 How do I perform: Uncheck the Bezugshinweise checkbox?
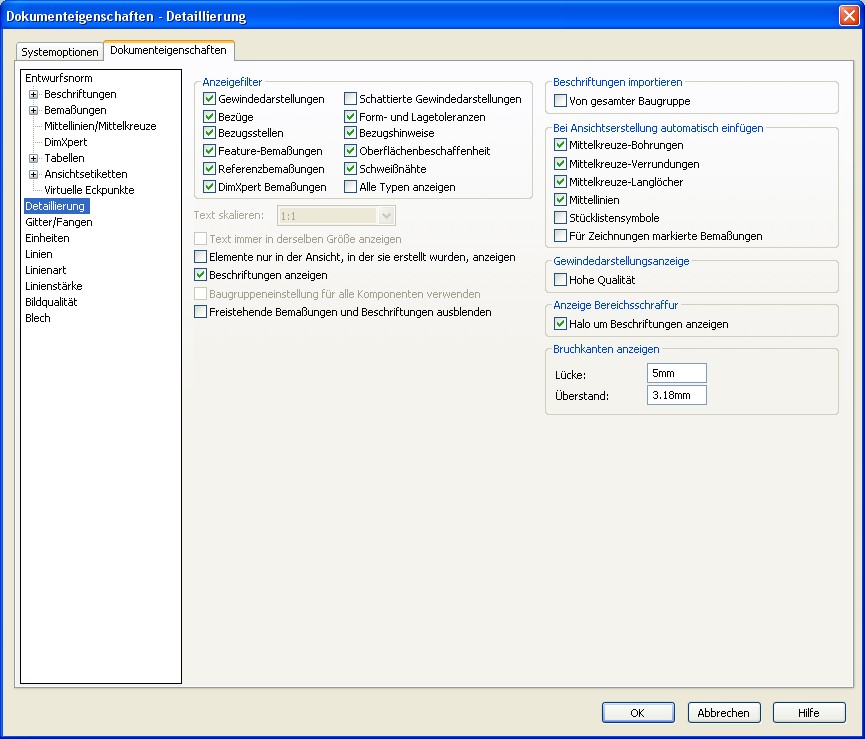coord(350,133)
